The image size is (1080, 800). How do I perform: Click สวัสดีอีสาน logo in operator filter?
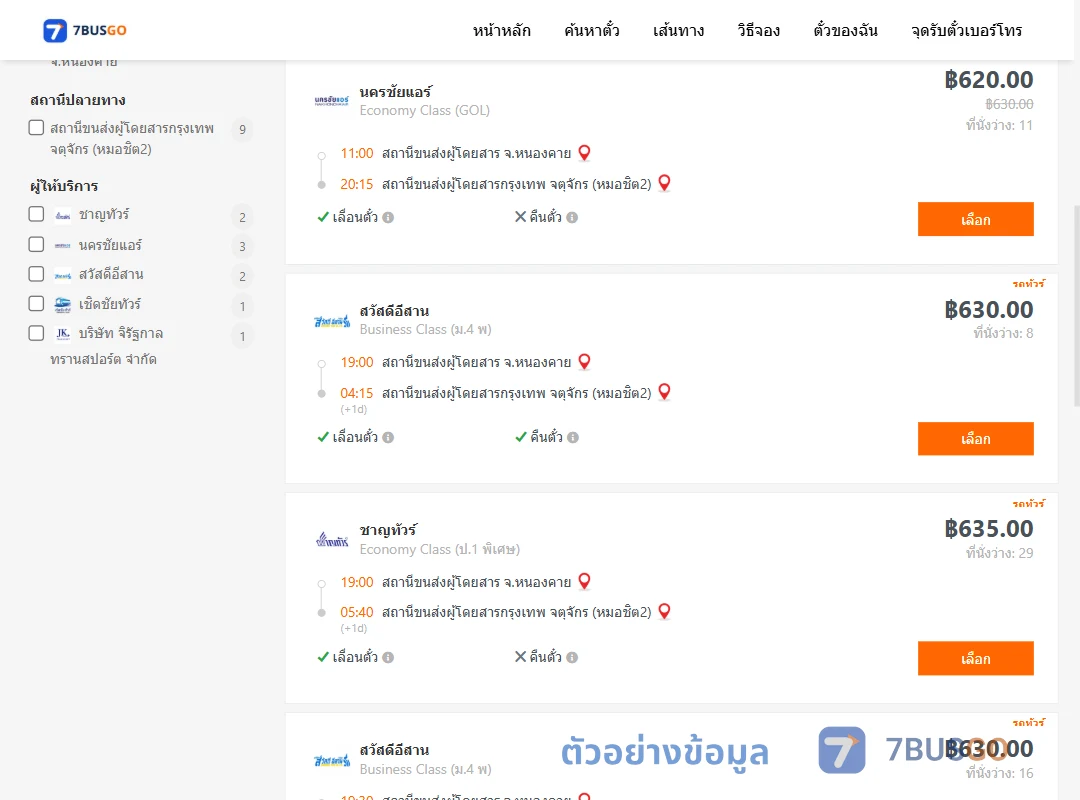[63, 275]
